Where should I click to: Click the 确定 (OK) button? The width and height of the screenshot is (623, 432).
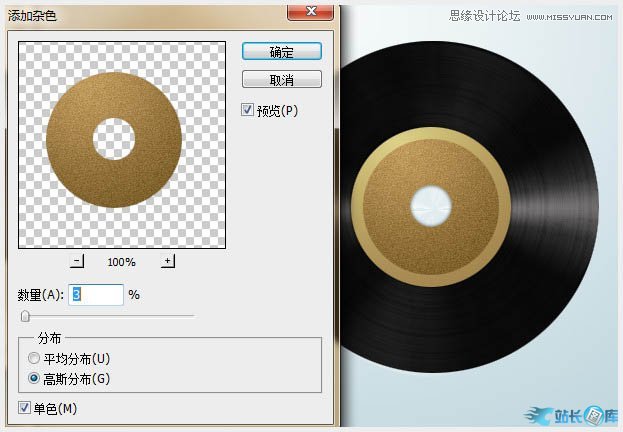(x=281, y=50)
